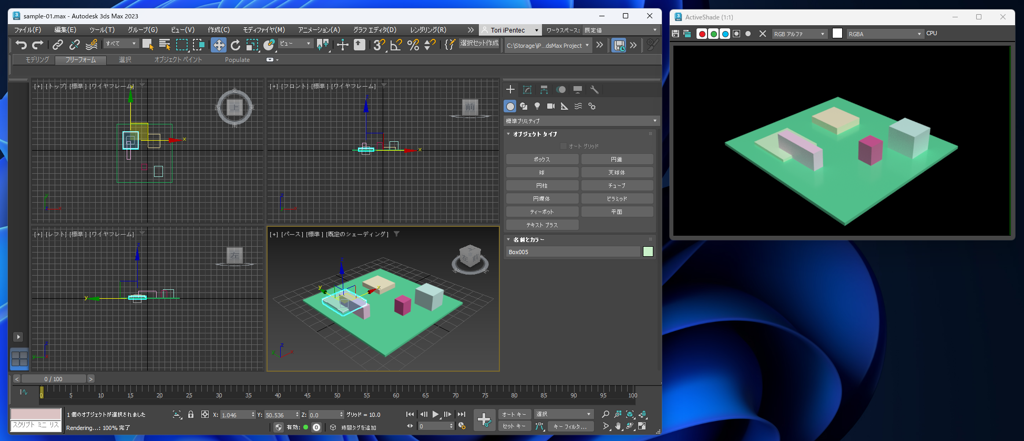Click the Redo arrow in main toolbar
This screenshot has height=441, width=1024.
37,44
